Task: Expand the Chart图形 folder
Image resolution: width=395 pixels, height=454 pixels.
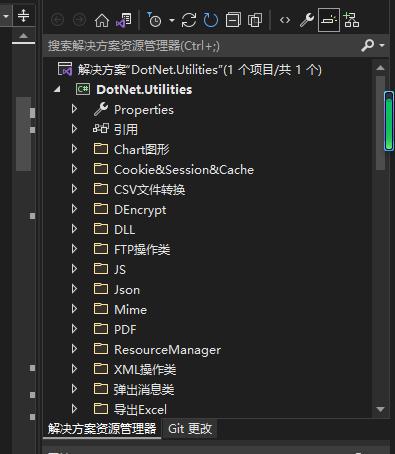Action: pos(74,149)
